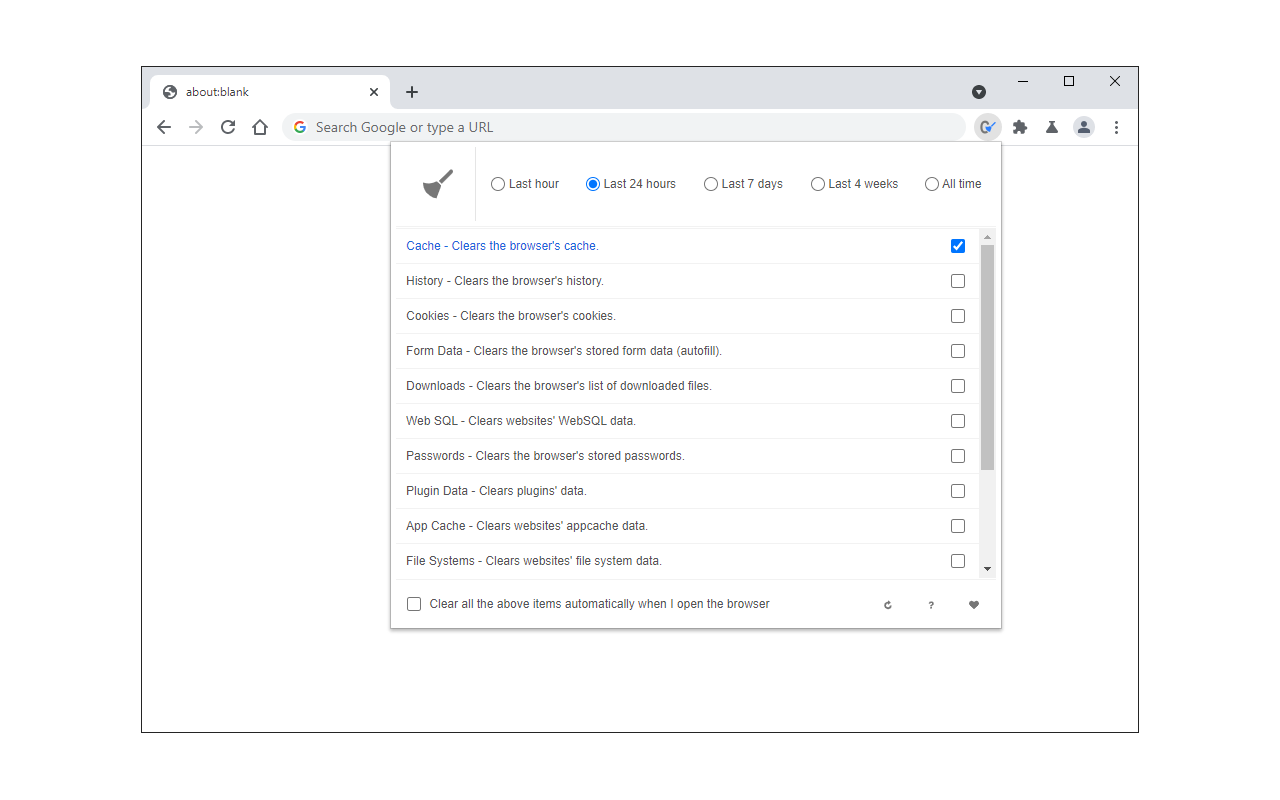Select the 'All time' radio button

click(x=930, y=184)
